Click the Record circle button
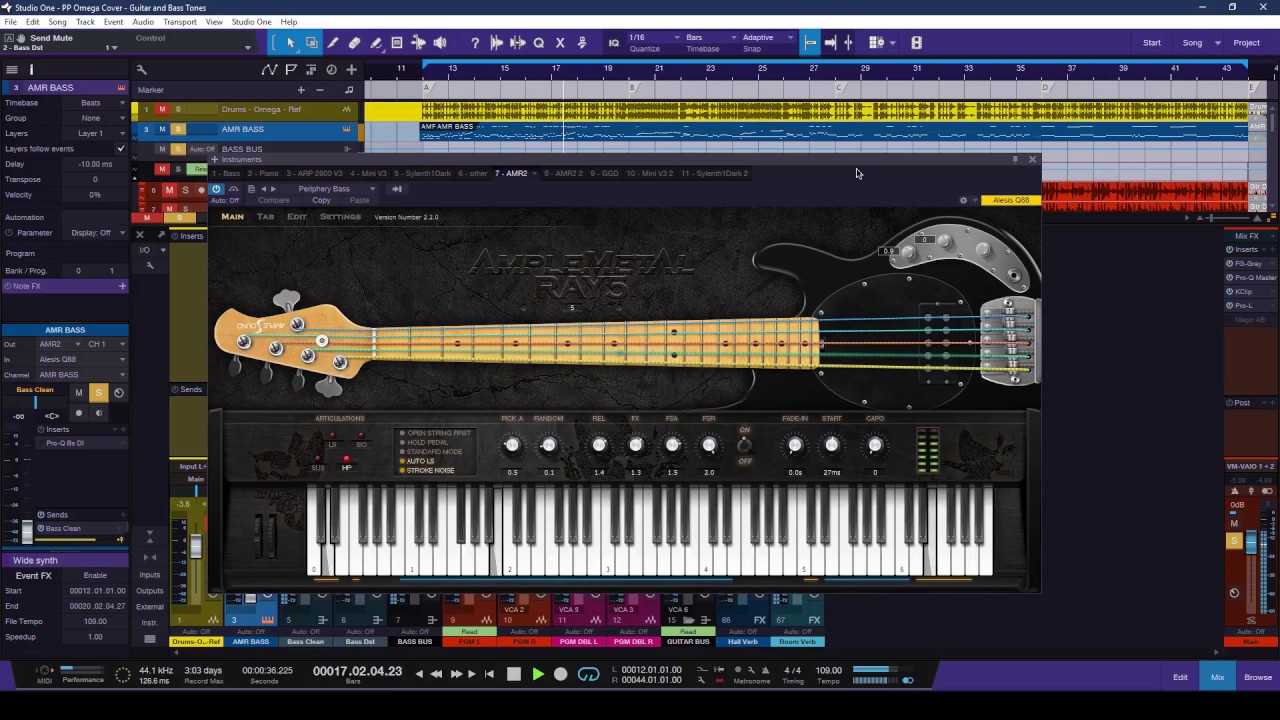This screenshot has width=1280, height=720. [x=560, y=674]
